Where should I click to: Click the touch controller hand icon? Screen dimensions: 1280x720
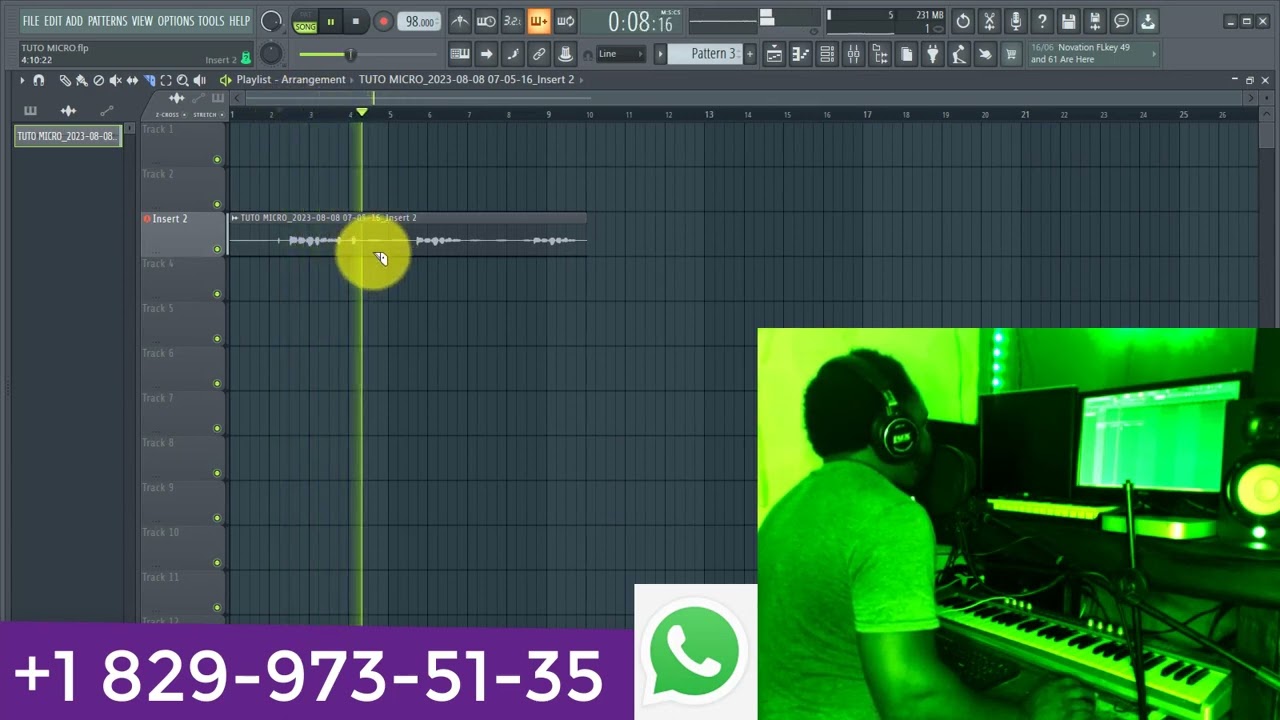pos(985,54)
